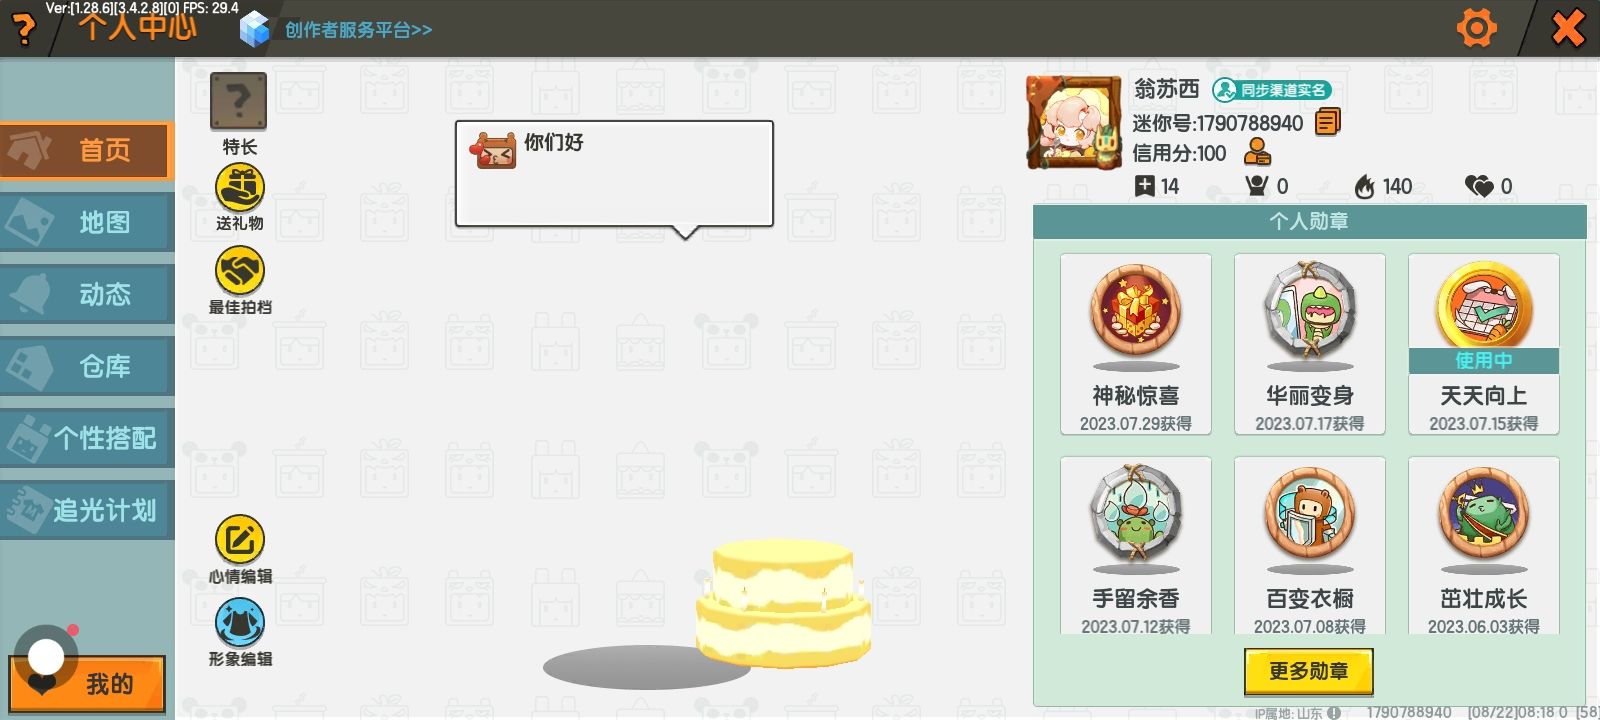The width and height of the screenshot is (1600, 720).
Task: Click the 更多勋章 button
Action: [x=1308, y=671]
